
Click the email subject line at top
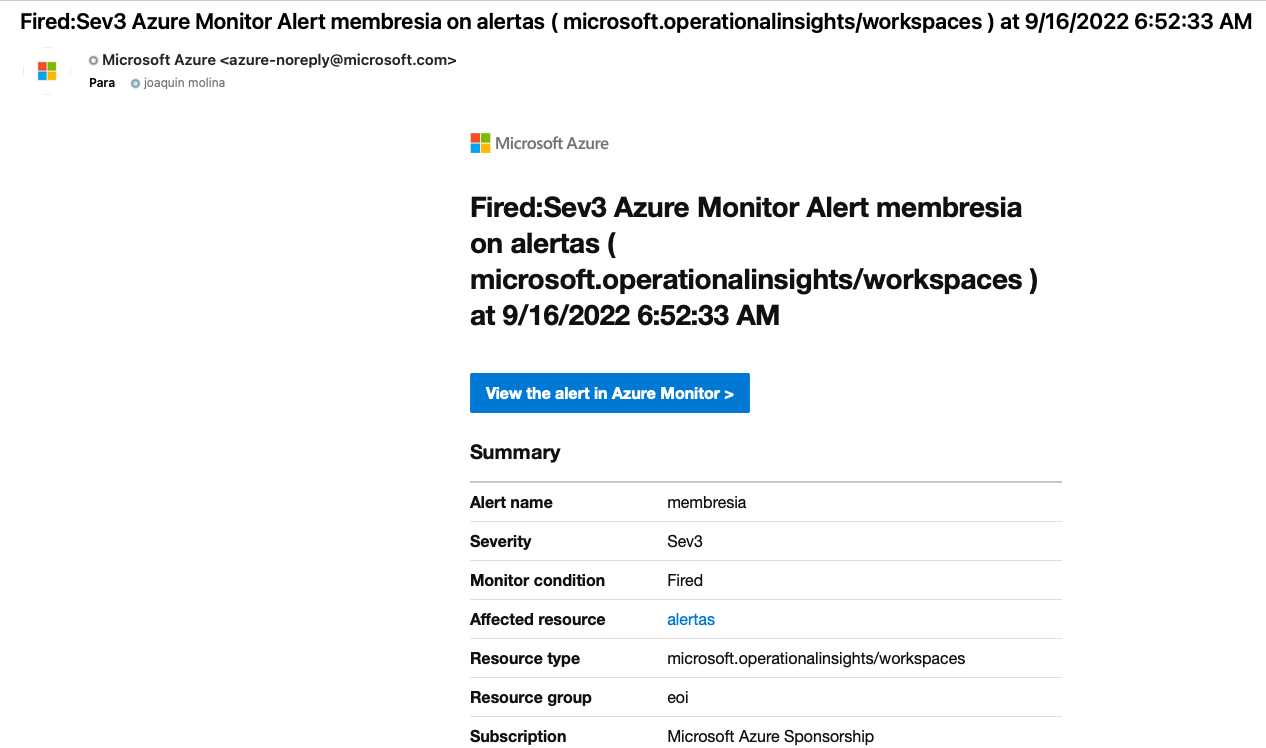(x=636, y=22)
